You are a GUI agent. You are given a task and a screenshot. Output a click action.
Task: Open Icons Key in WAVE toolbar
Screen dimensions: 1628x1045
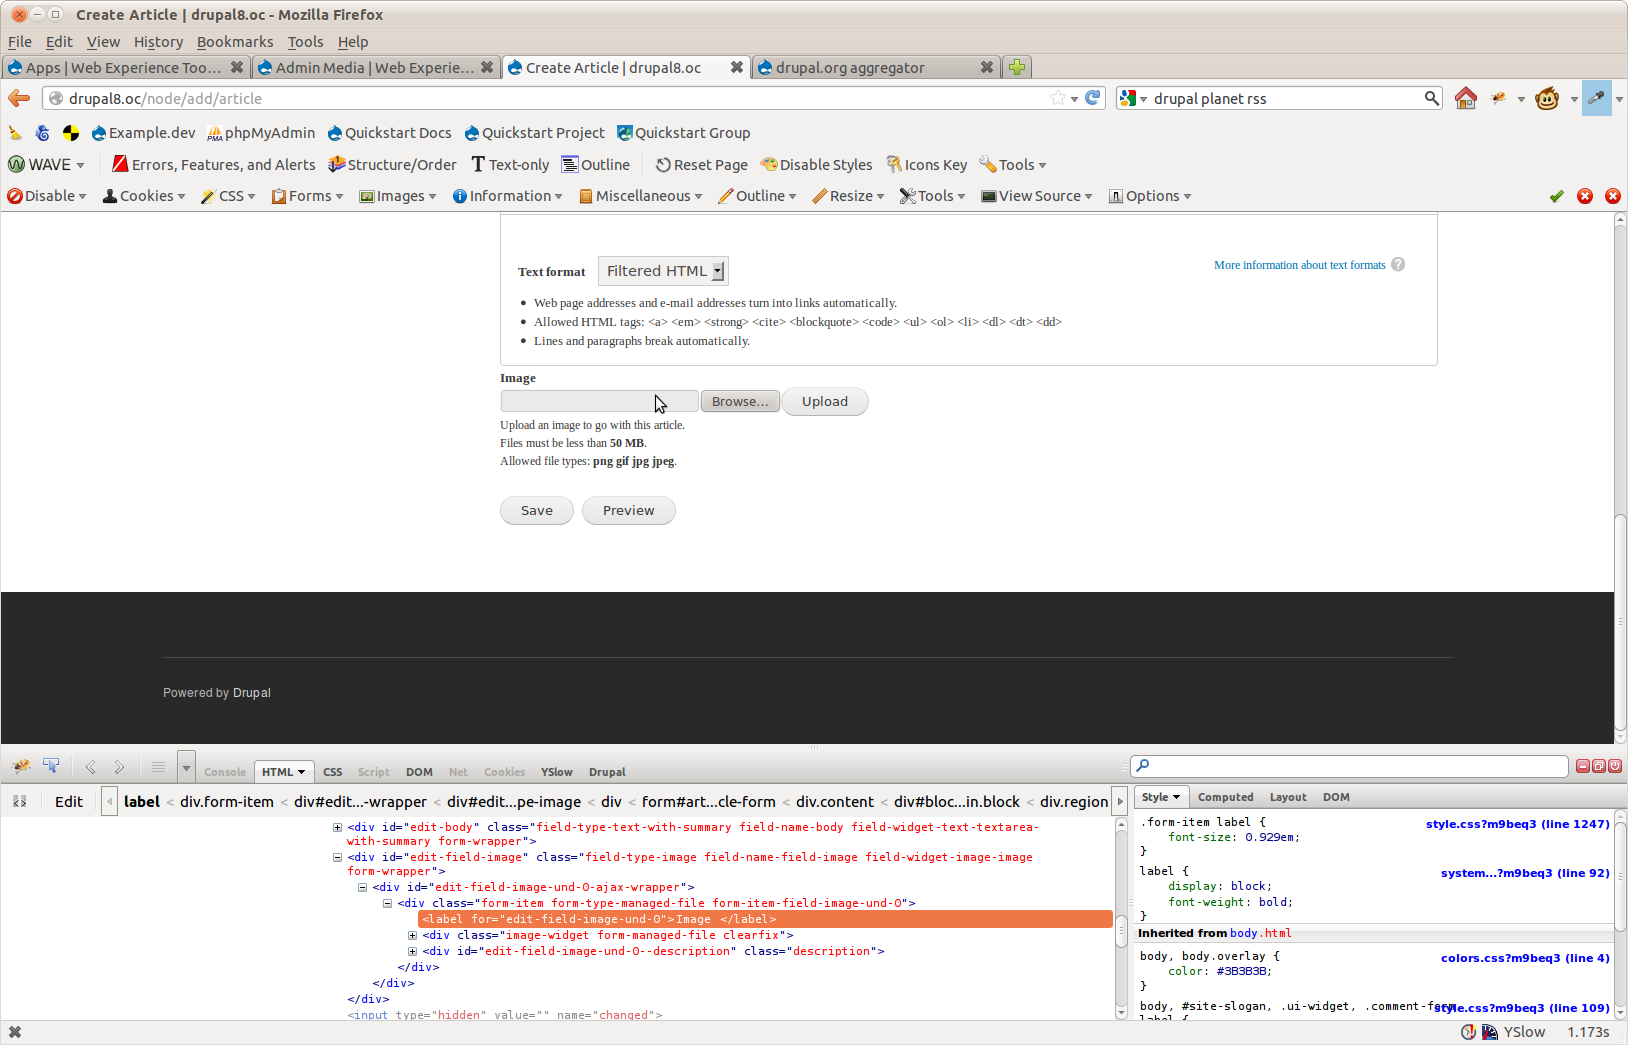coord(927,165)
